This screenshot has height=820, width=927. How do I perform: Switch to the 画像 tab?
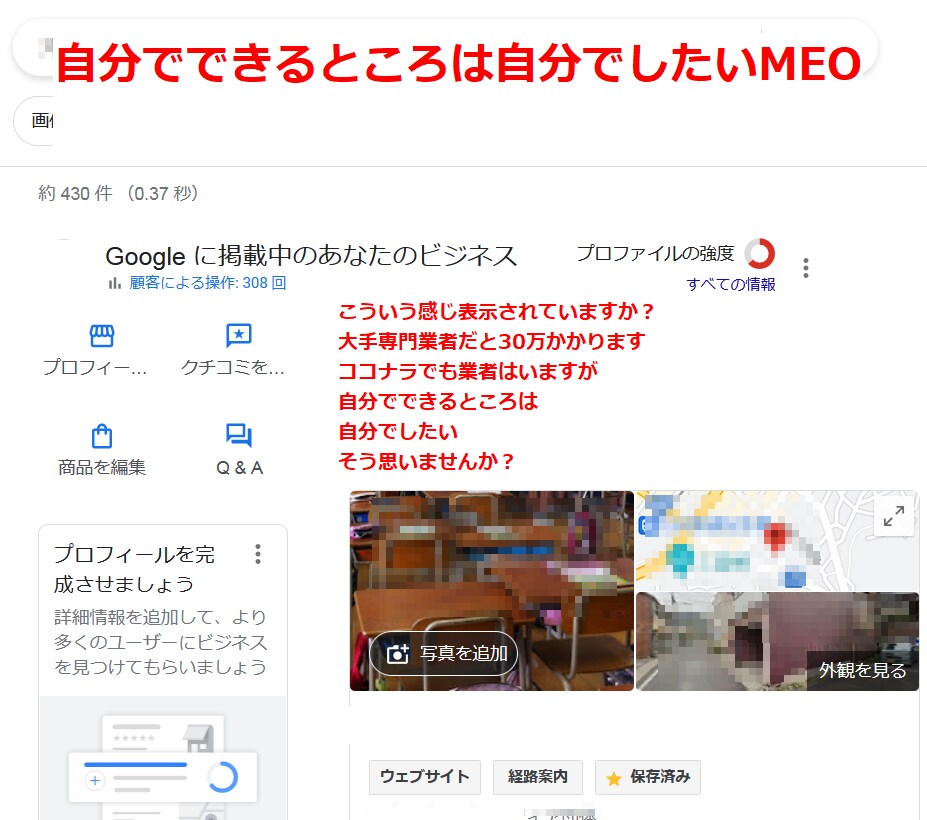45,121
